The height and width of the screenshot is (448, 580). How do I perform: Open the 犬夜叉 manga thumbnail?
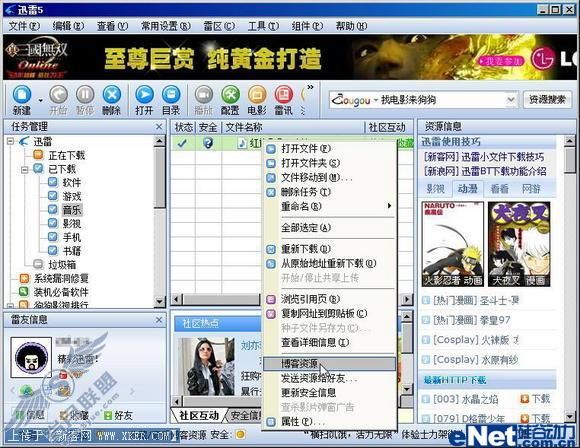click(519, 244)
